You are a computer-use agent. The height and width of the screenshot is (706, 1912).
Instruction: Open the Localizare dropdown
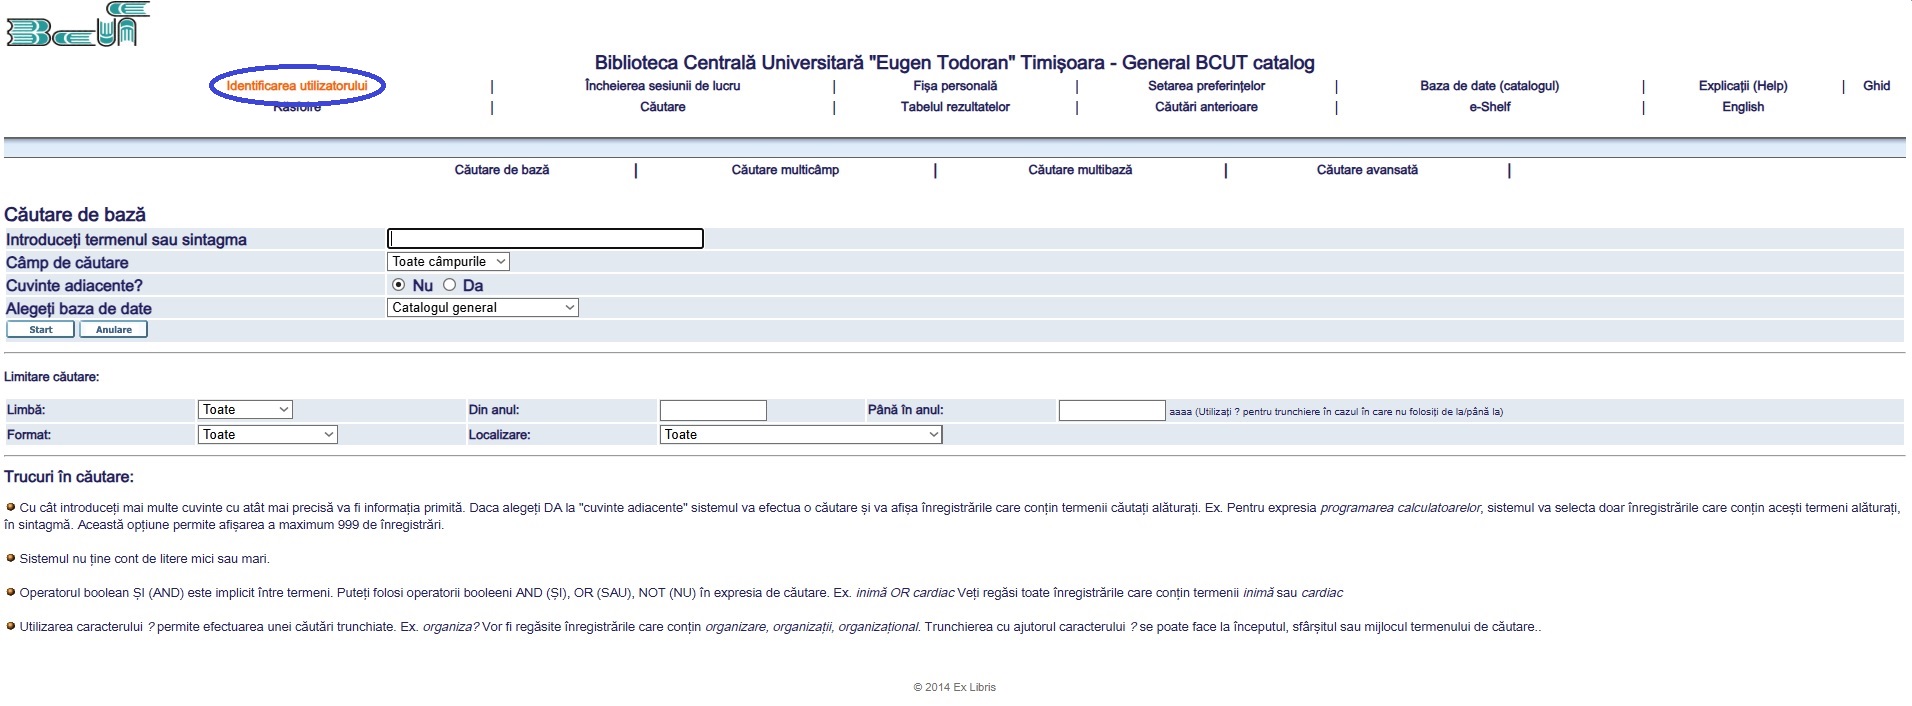800,435
